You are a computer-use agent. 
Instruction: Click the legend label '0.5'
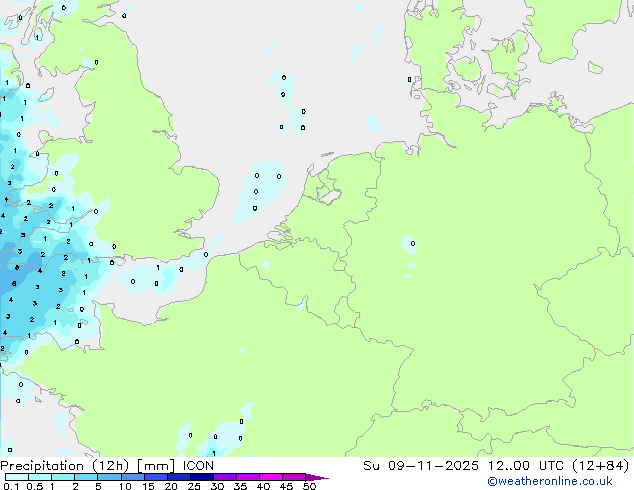pyautogui.click(x=35, y=486)
